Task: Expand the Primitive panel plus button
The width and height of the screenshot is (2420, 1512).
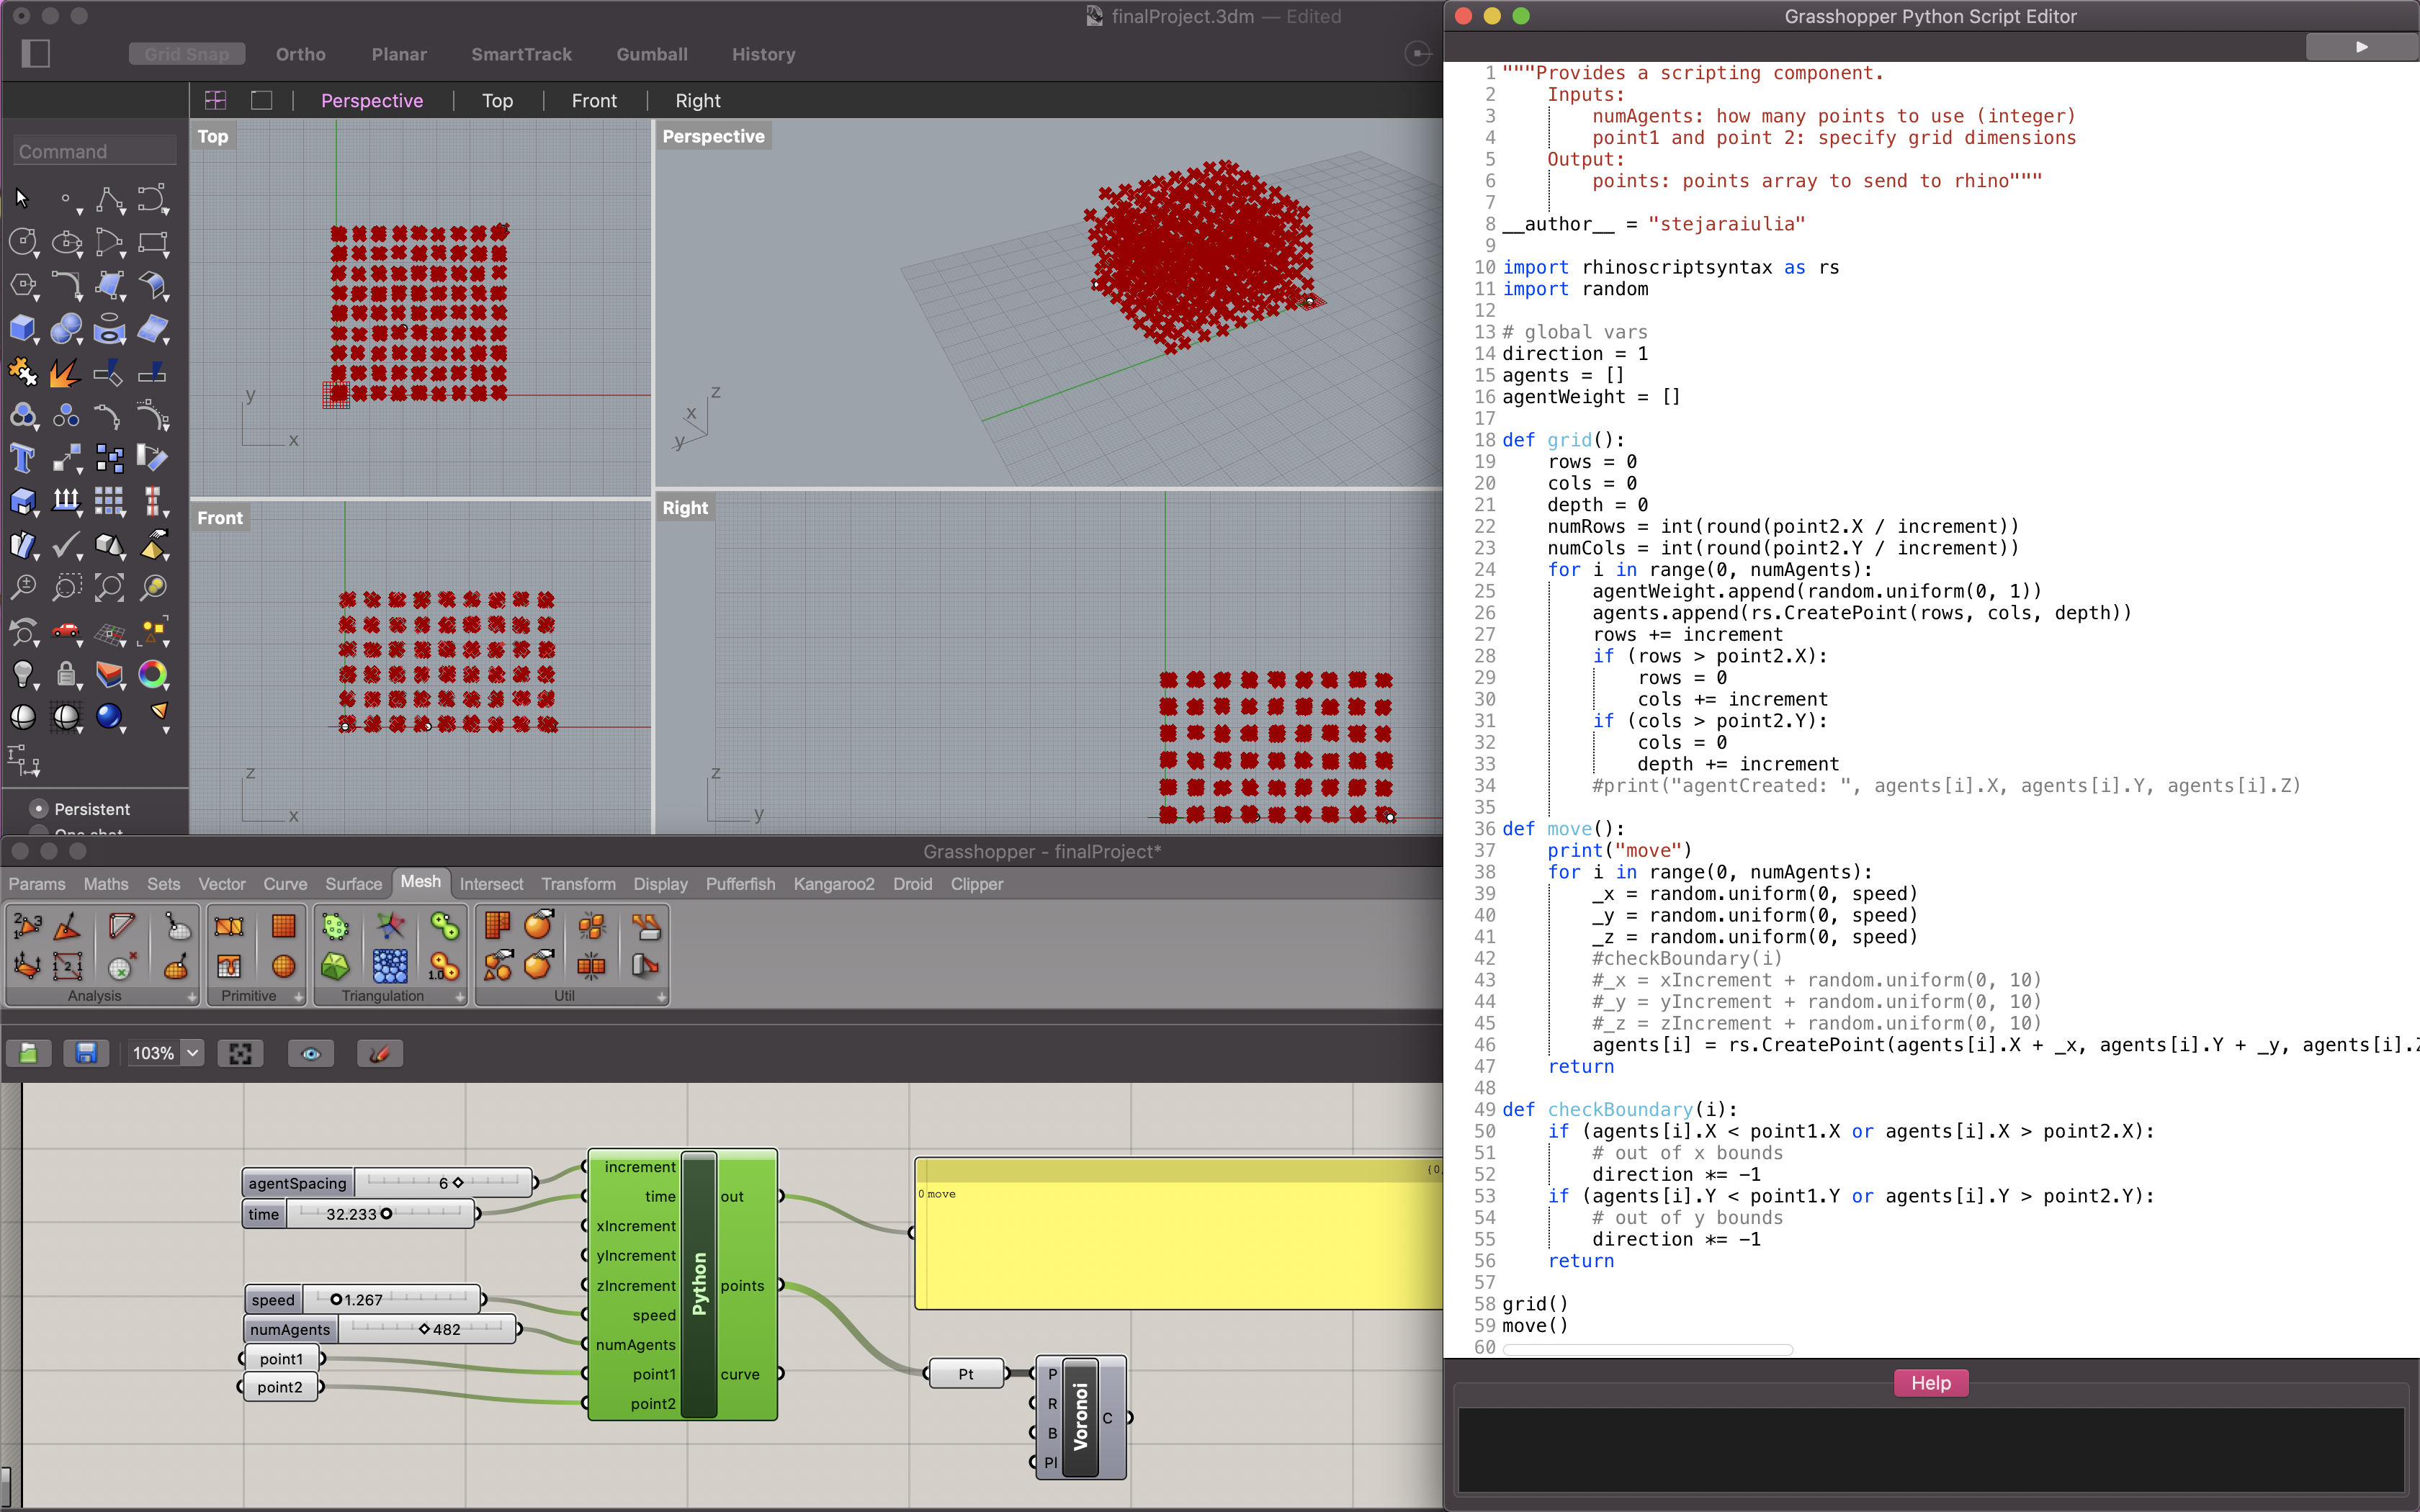Action: tap(298, 997)
